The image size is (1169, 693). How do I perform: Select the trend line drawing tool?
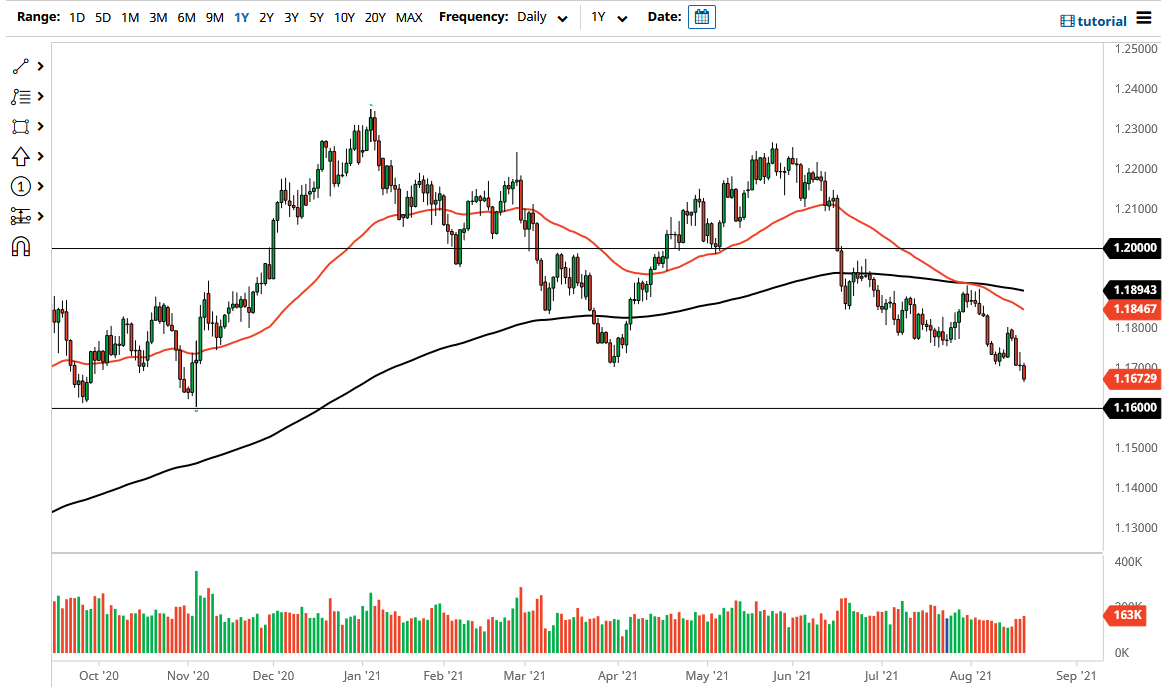click(19, 65)
